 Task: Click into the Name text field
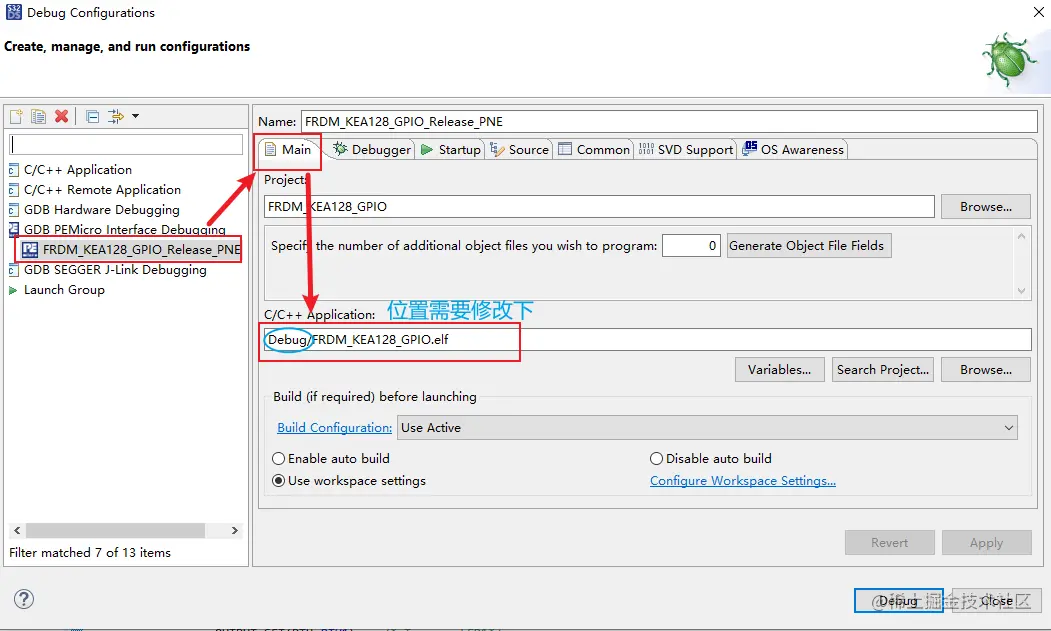pos(669,121)
